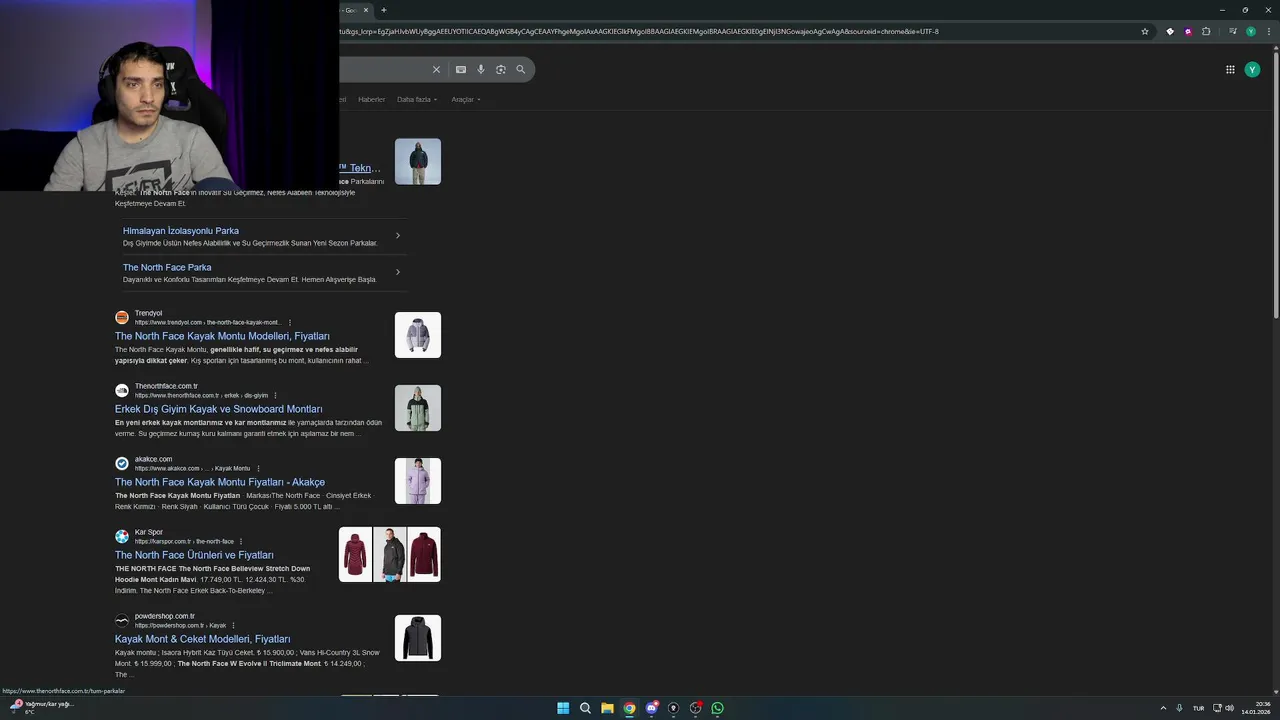Click the magnifier search submit icon
Viewport: 1280px width, 720px height.
(x=521, y=69)
